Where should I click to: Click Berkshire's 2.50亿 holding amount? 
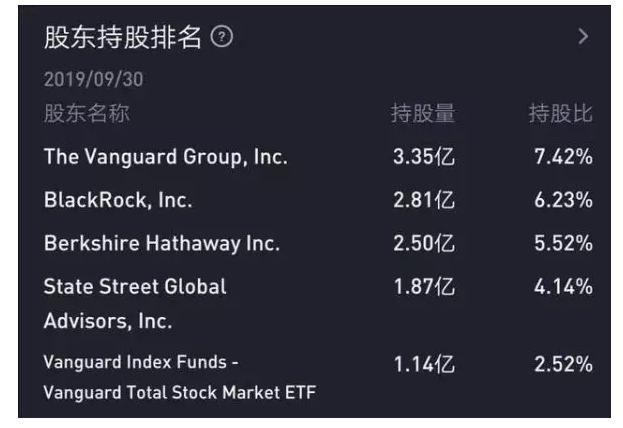coord(424,243)
